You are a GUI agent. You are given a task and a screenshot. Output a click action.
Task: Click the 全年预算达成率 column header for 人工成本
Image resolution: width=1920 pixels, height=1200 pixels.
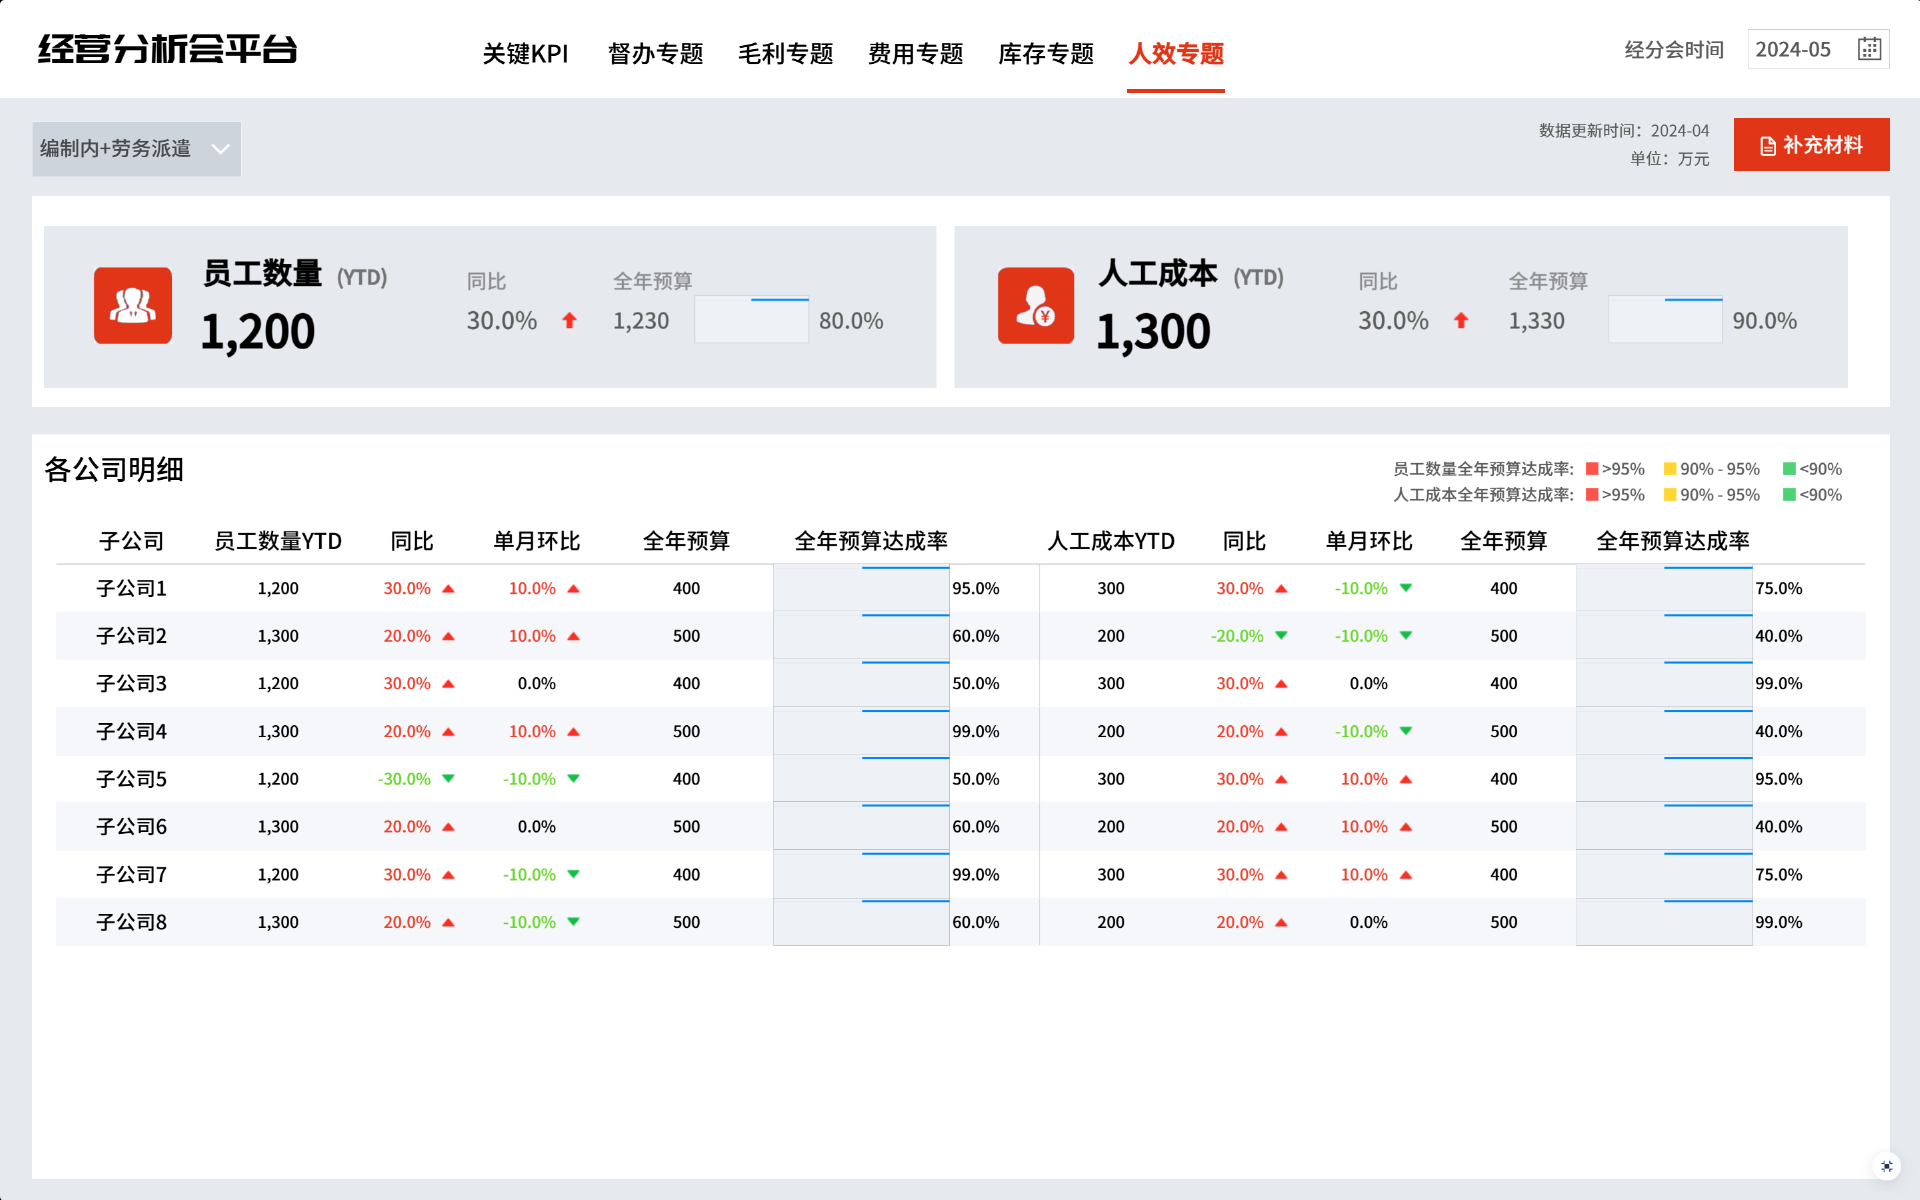click(x=1672, y=541)
